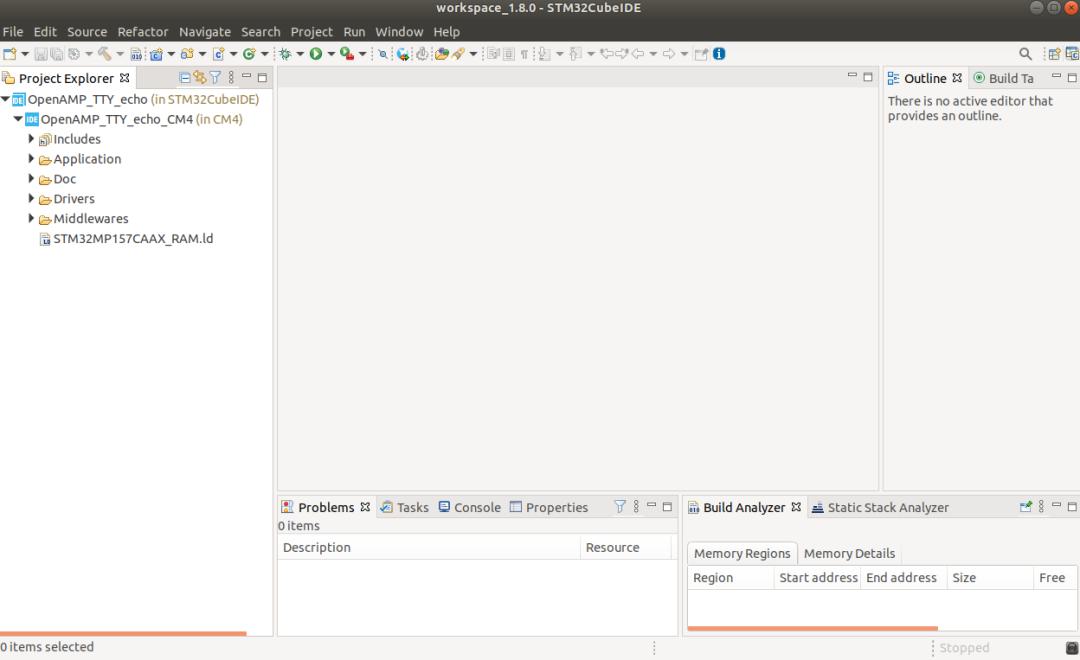Toggle Link with Editor in Project Explorer
The height and width of the screenshot is (660, 1080).
pyautogui.click(x=200, y=78)
